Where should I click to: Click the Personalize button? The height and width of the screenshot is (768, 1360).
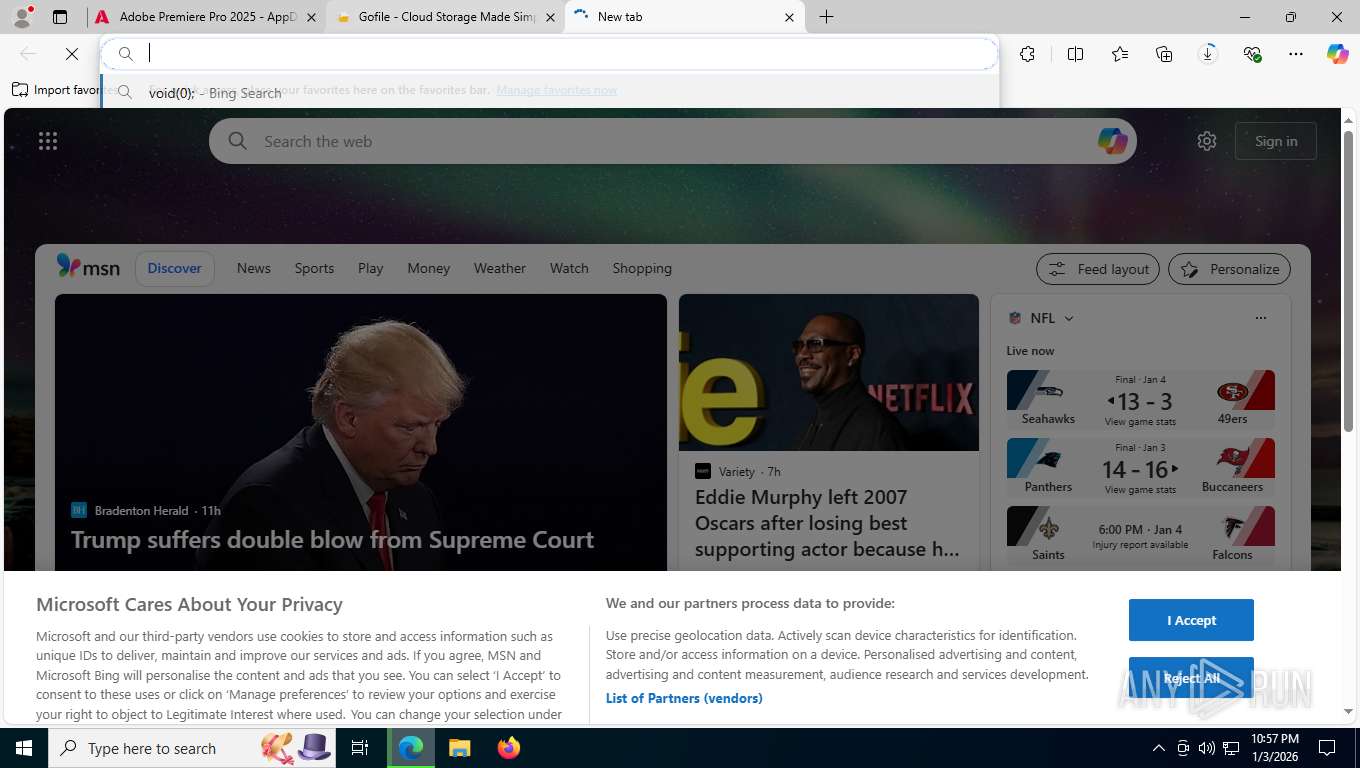pos(1230,269)
